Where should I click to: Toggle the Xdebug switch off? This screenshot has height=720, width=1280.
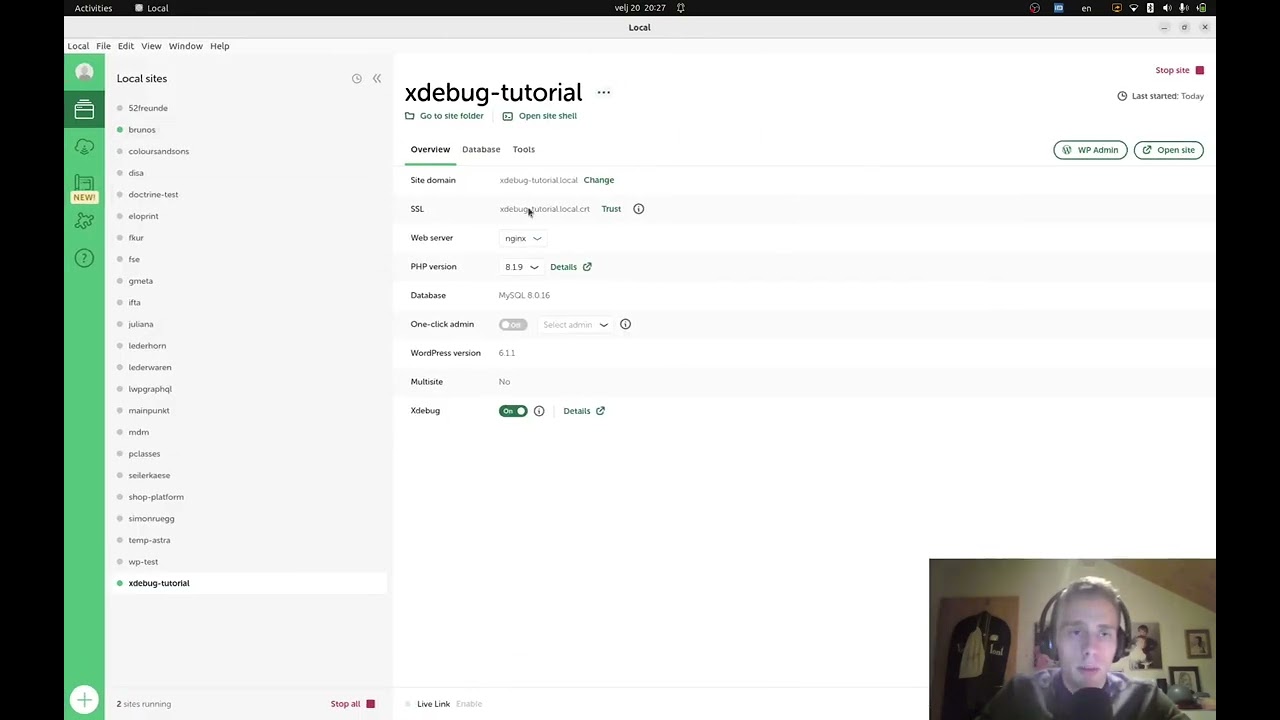coord(513,411)
